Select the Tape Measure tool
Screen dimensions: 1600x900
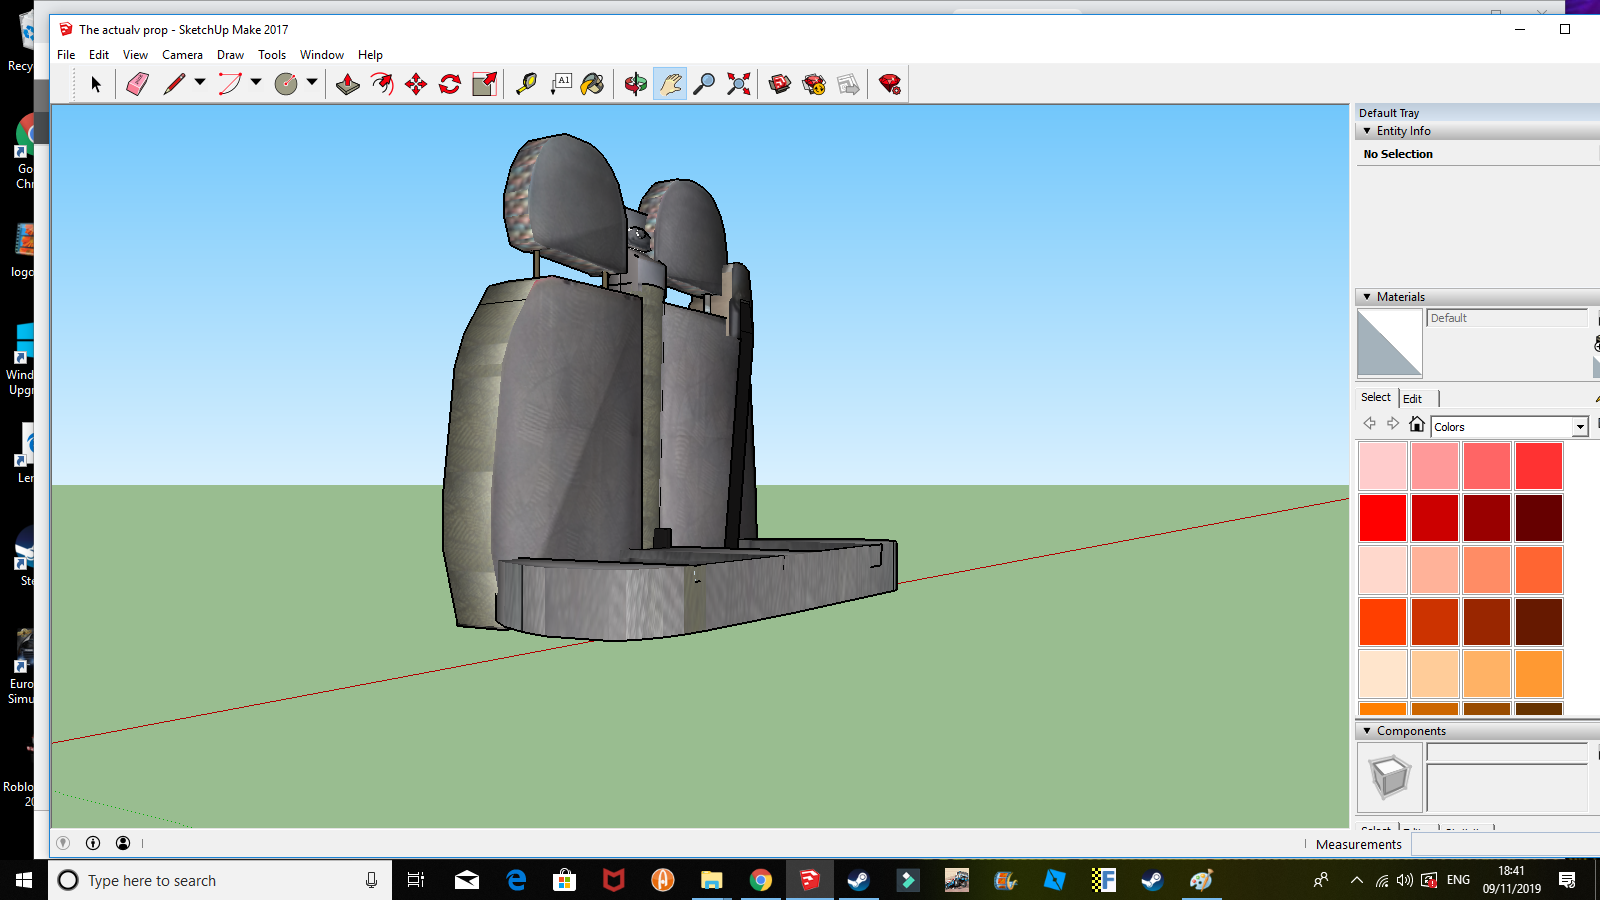click(x=526, y=84)
